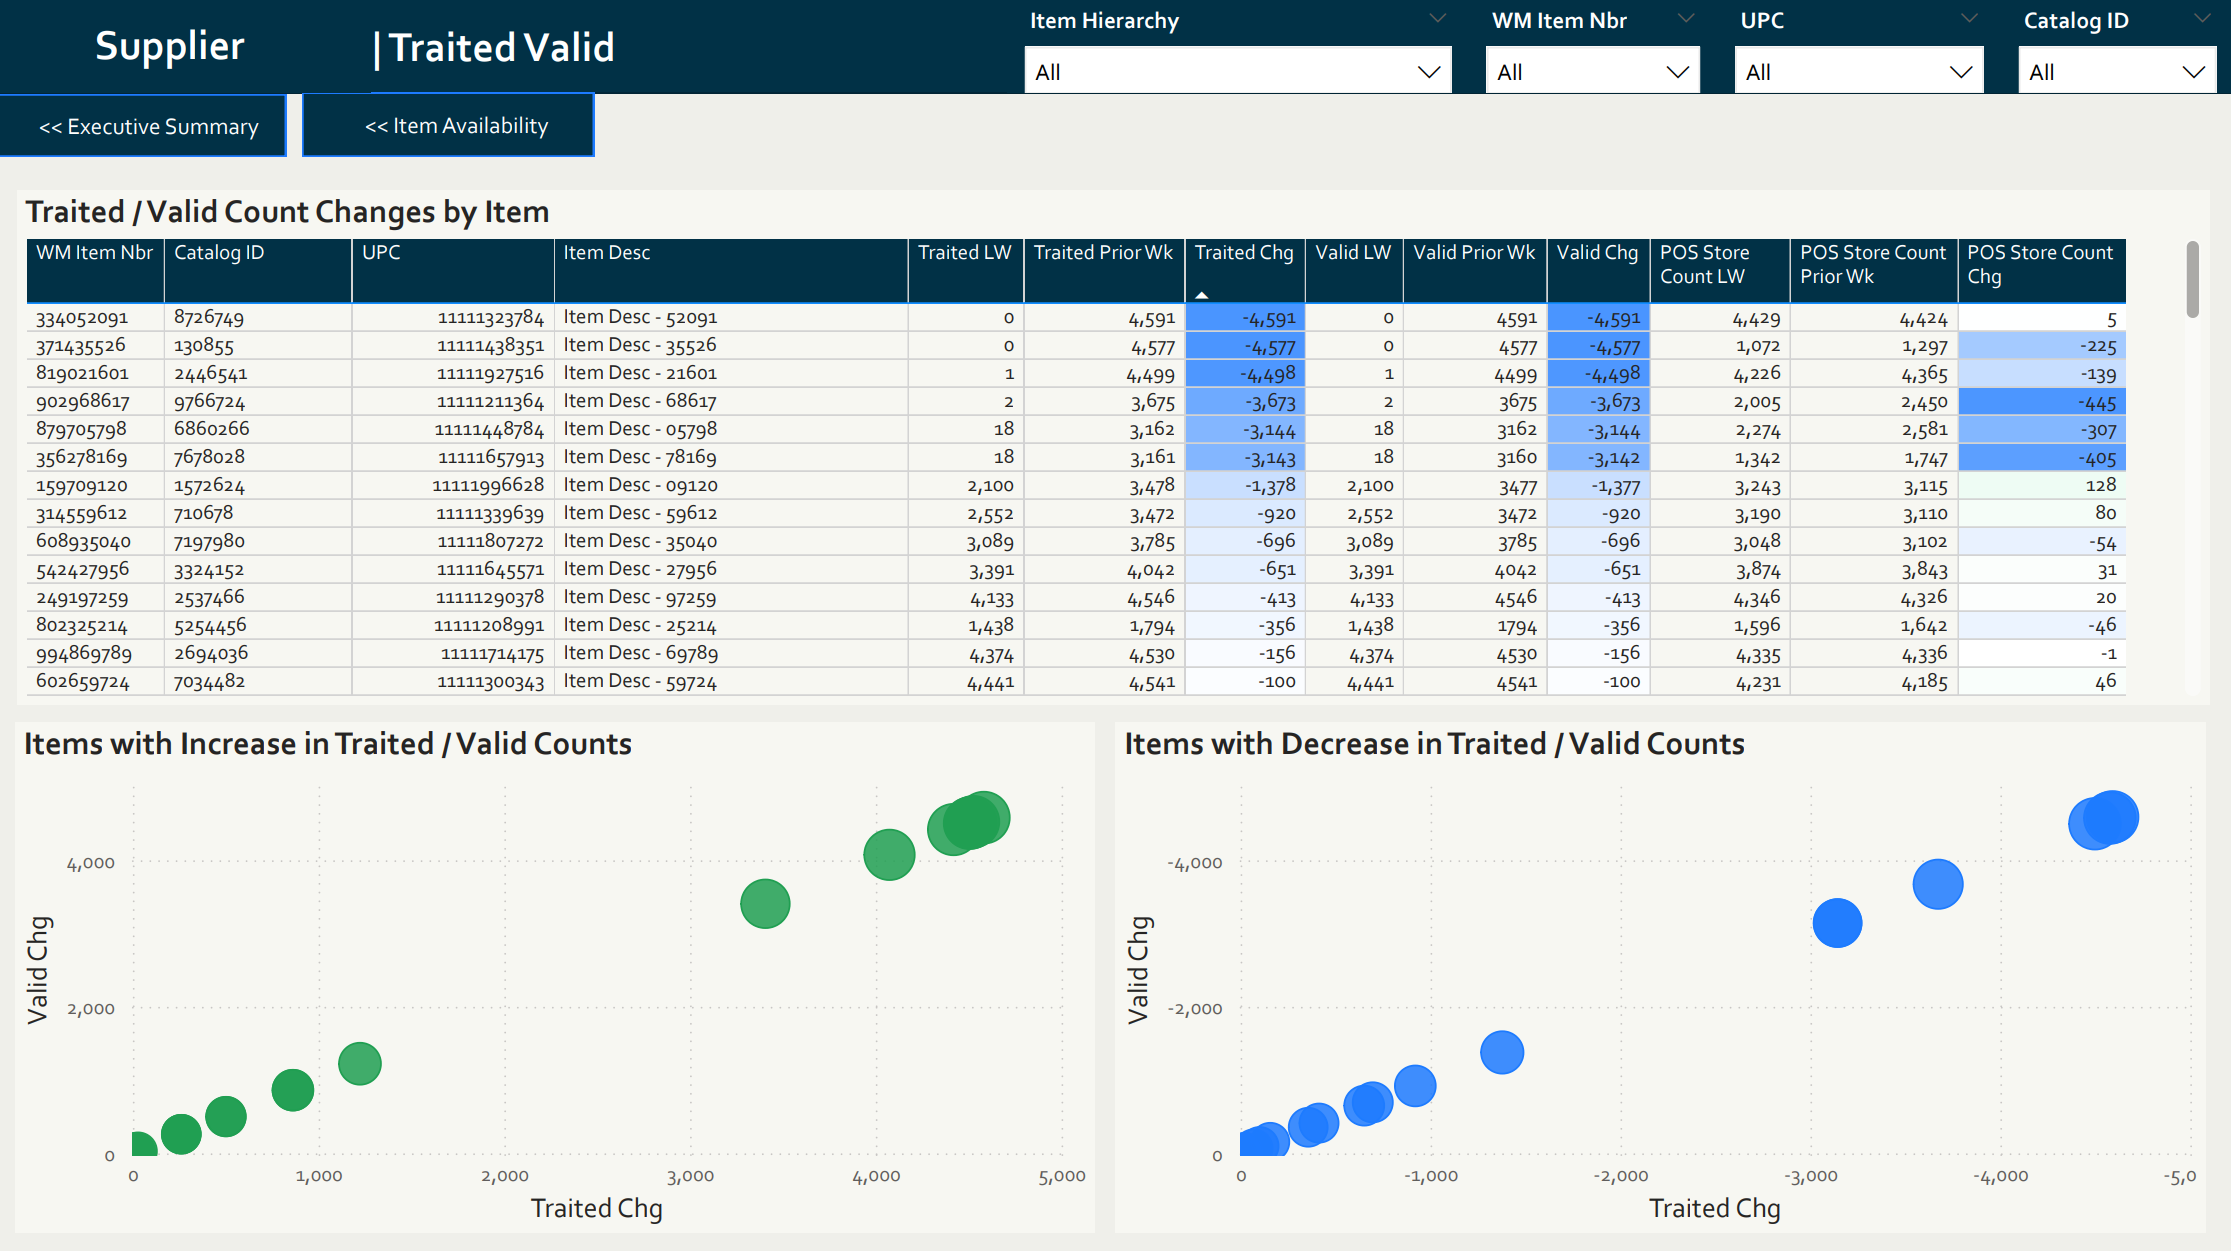Navigate to Item Availability page
The height and width of the screenshot is (1251, 2231).
point(456,126)
